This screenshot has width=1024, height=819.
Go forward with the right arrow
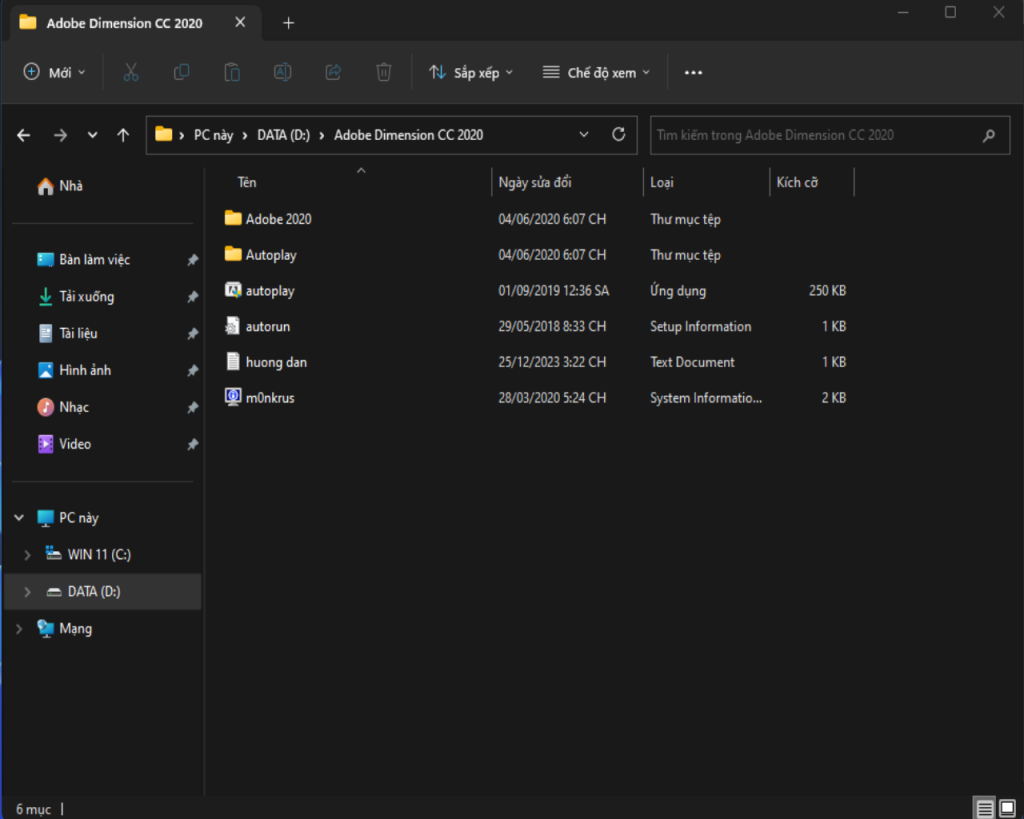pos(60,135)
